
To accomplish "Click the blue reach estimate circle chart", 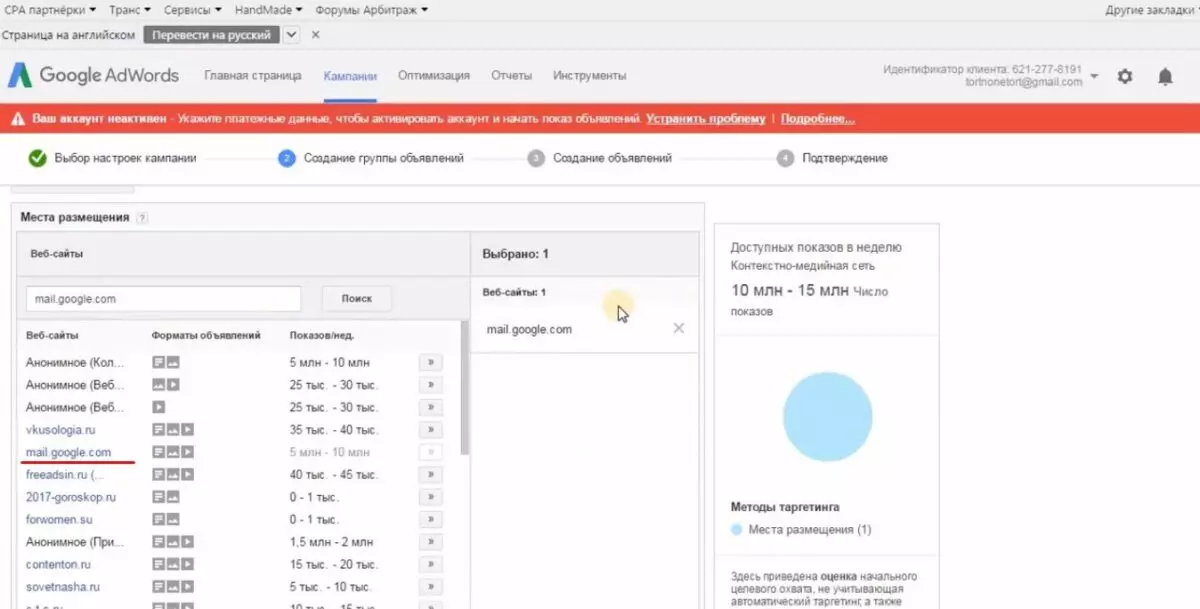I will (827, 417).
